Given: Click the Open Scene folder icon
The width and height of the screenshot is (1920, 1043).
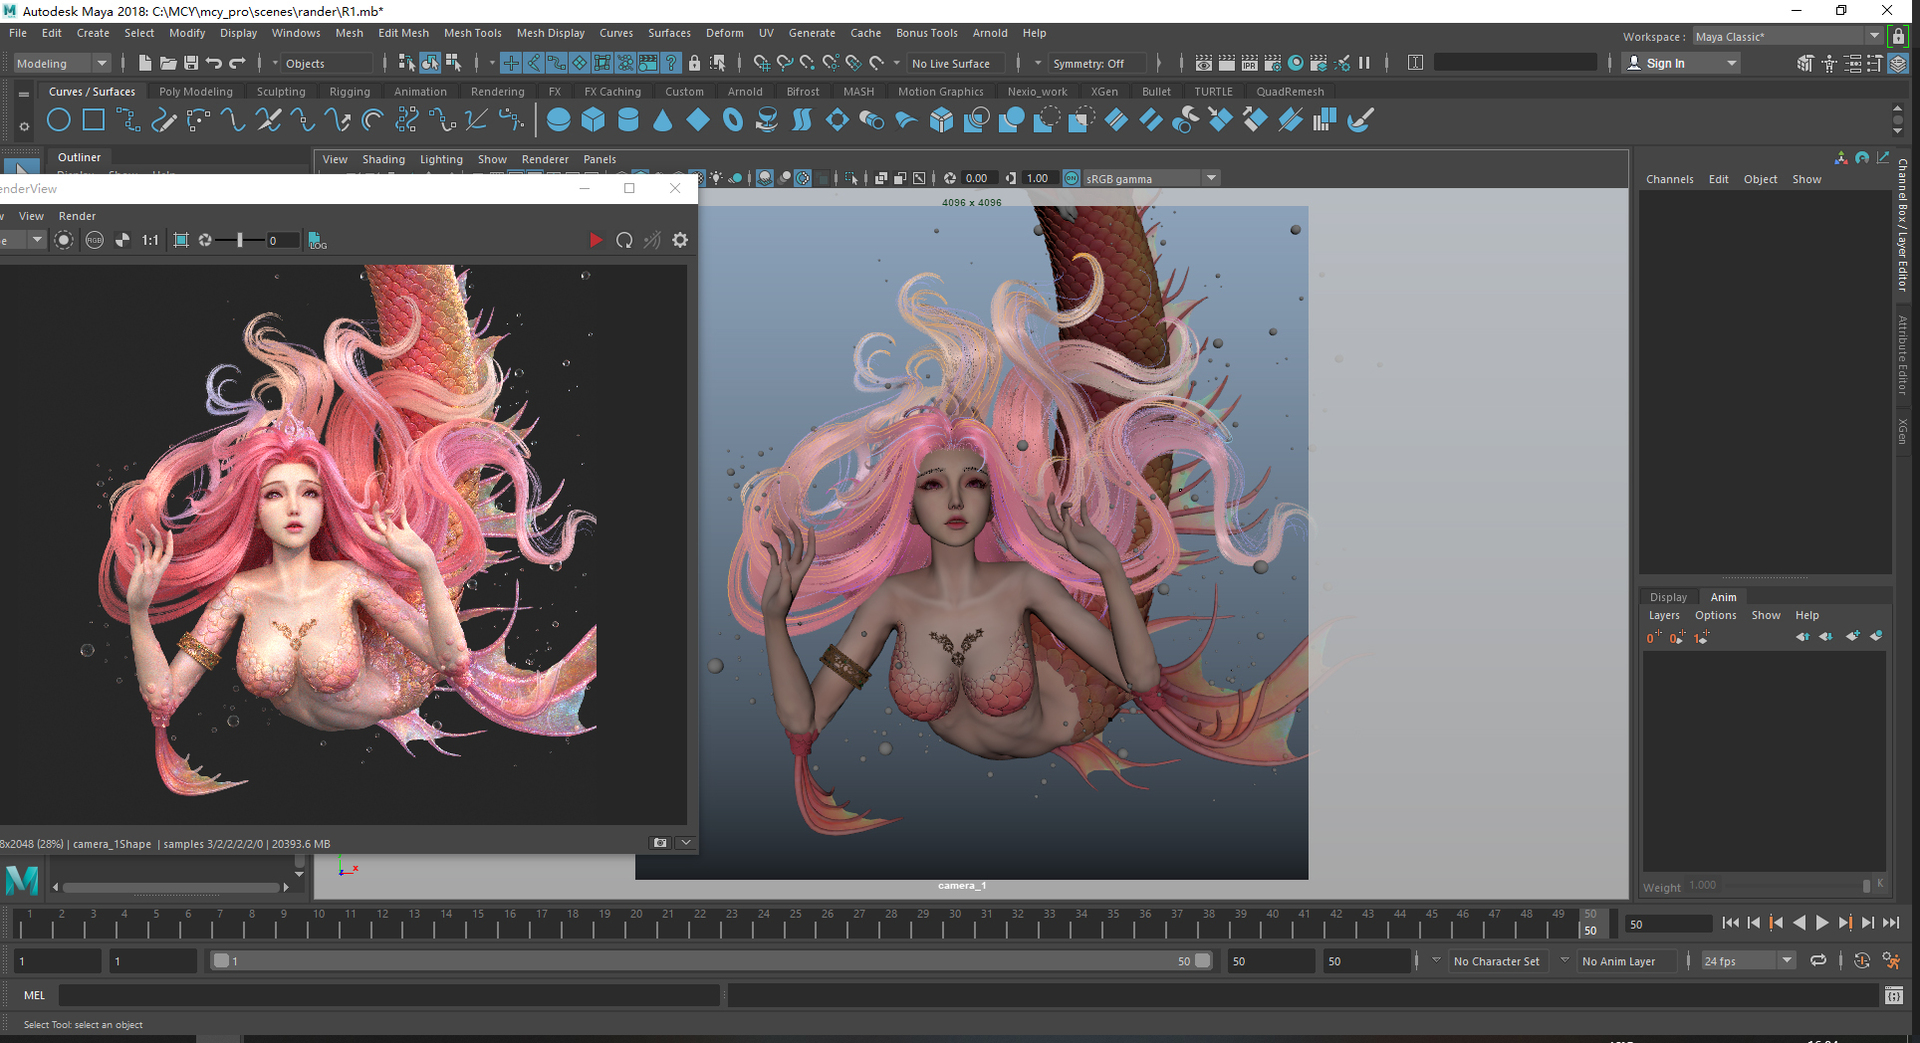Looking at the screenshot, I should (x=168, y=63).
